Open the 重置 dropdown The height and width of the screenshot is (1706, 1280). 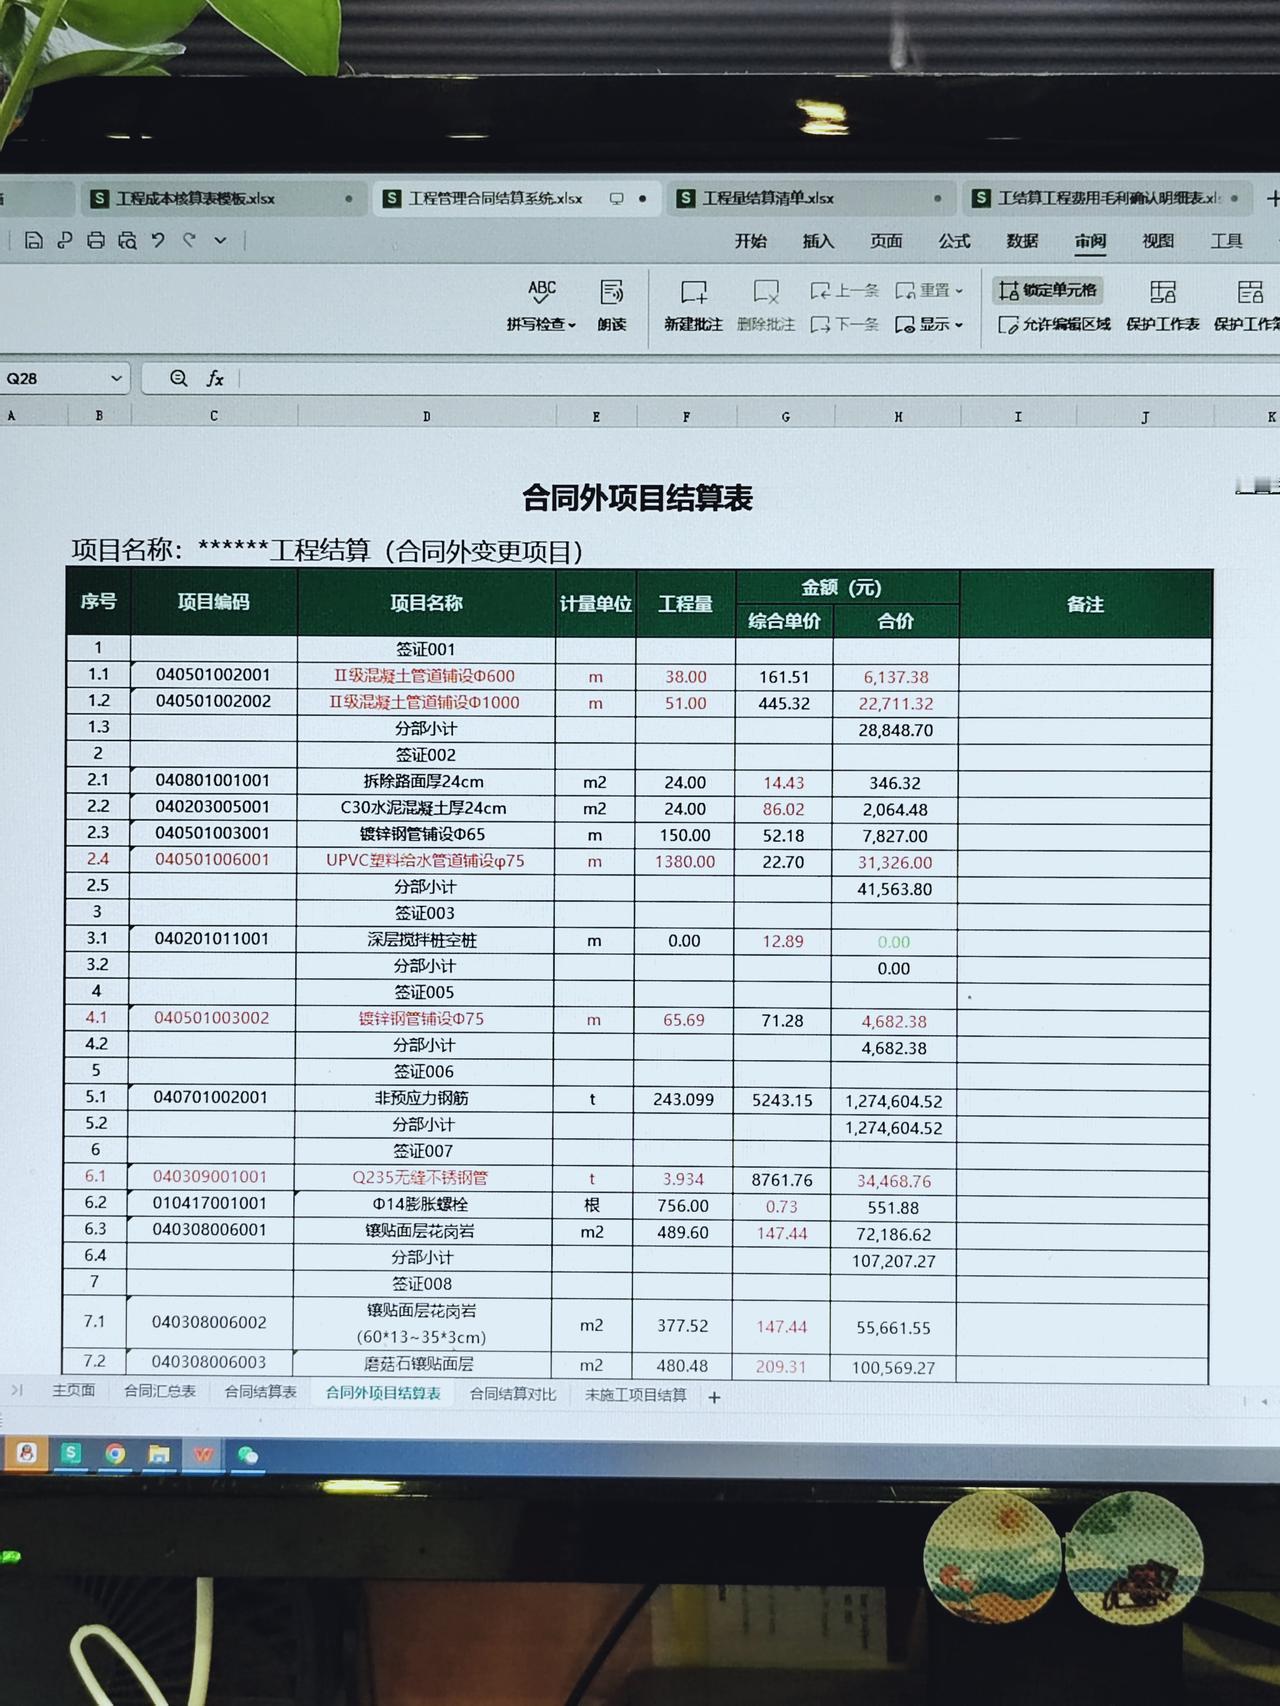coord(929,290)
